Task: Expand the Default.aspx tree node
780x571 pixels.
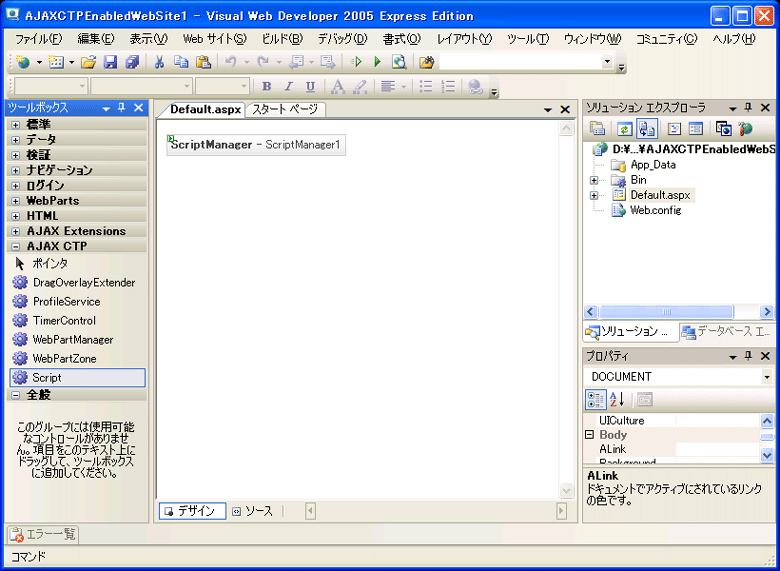Action: pos(593,195)
